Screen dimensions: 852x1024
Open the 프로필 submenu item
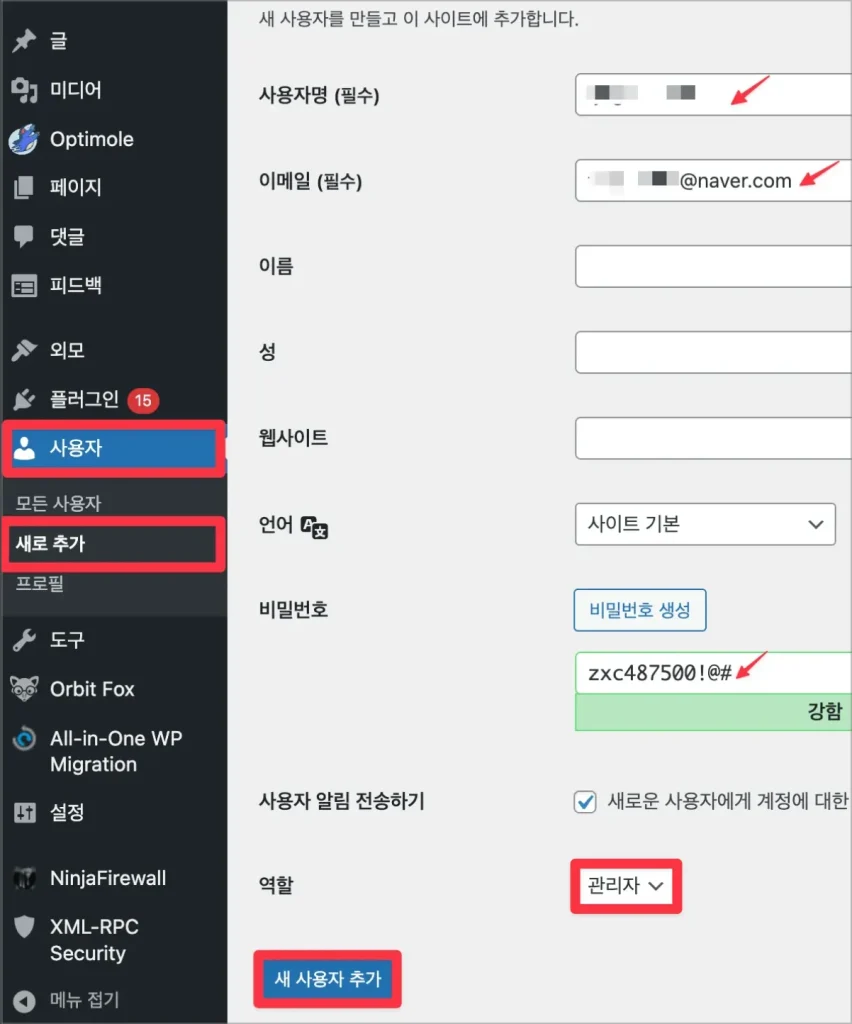click(40, 583)
